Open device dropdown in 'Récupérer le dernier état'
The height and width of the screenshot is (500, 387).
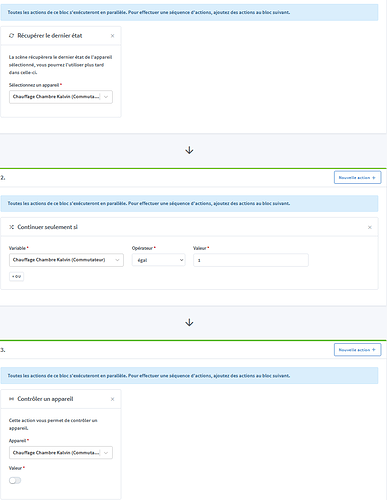pos(61,97)
